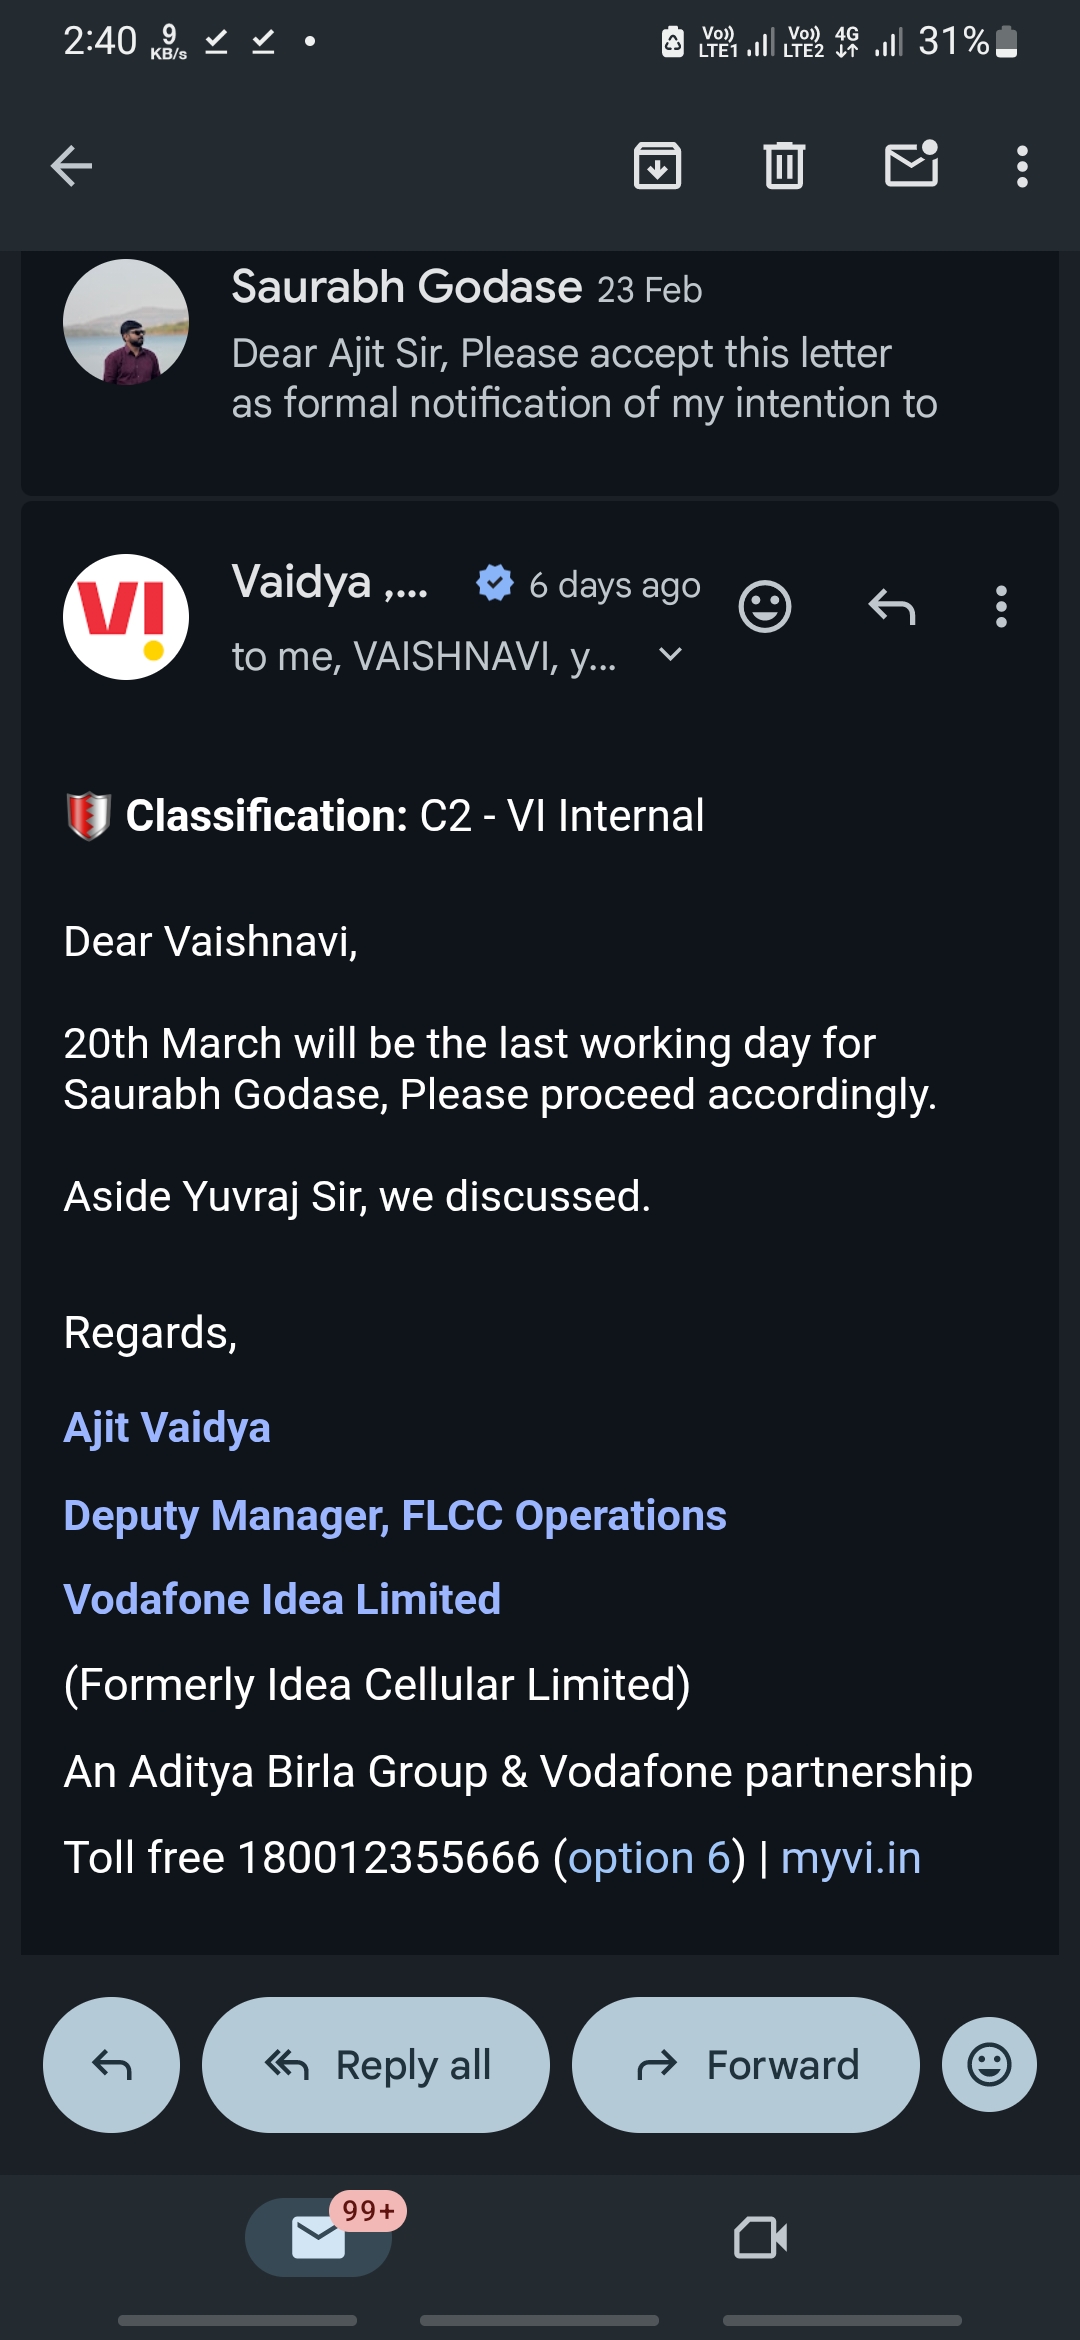Delete the conversation with trash icon
Viewport: 1080px width, 2340px height.
pos(784,166)
